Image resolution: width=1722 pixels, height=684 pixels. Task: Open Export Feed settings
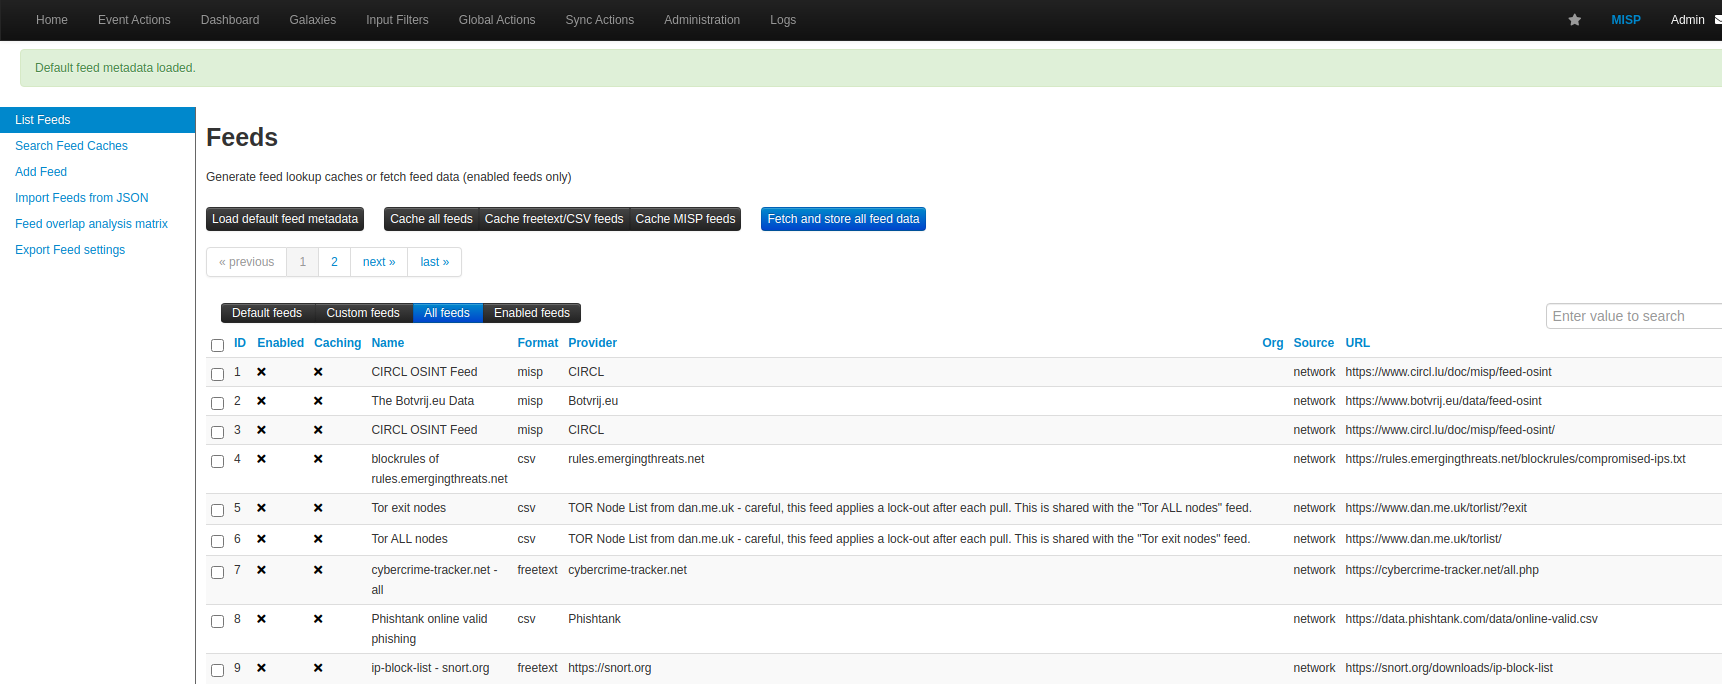click(70, 250)
